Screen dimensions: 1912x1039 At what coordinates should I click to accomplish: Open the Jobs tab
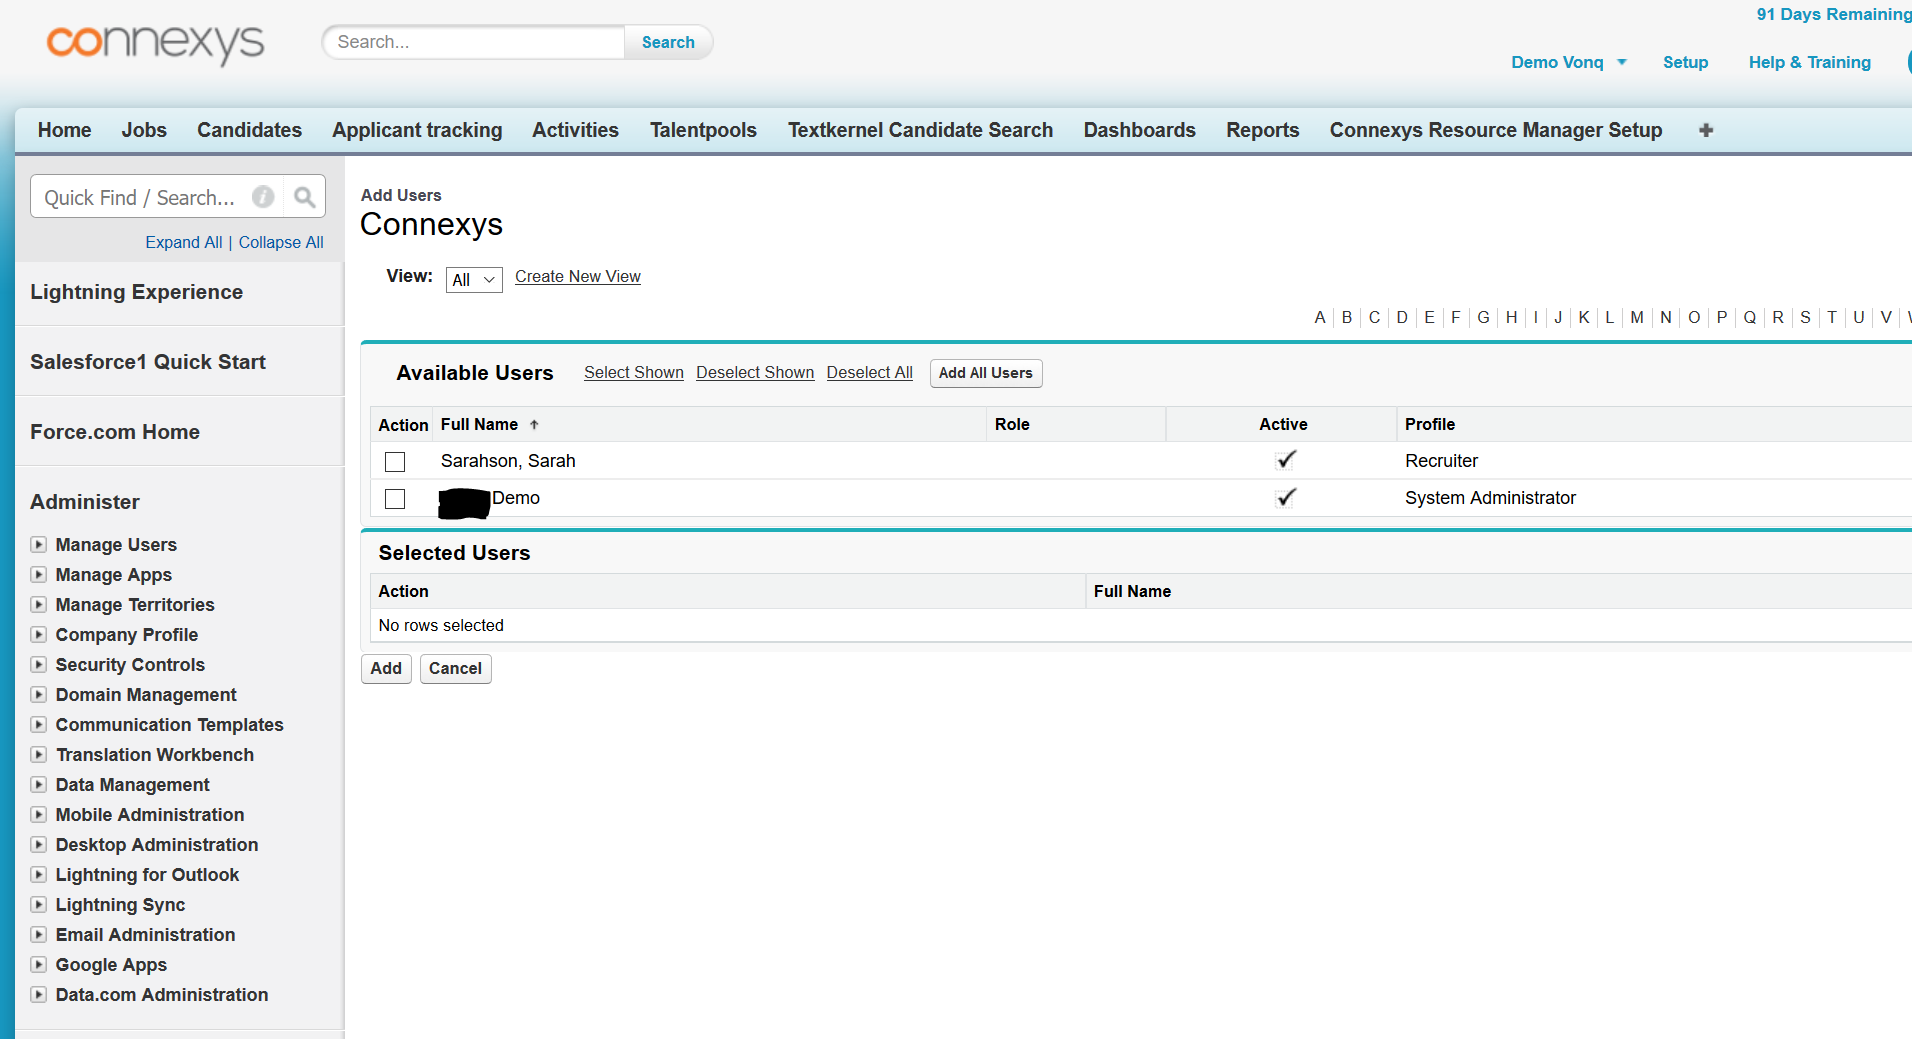(144, 130)
